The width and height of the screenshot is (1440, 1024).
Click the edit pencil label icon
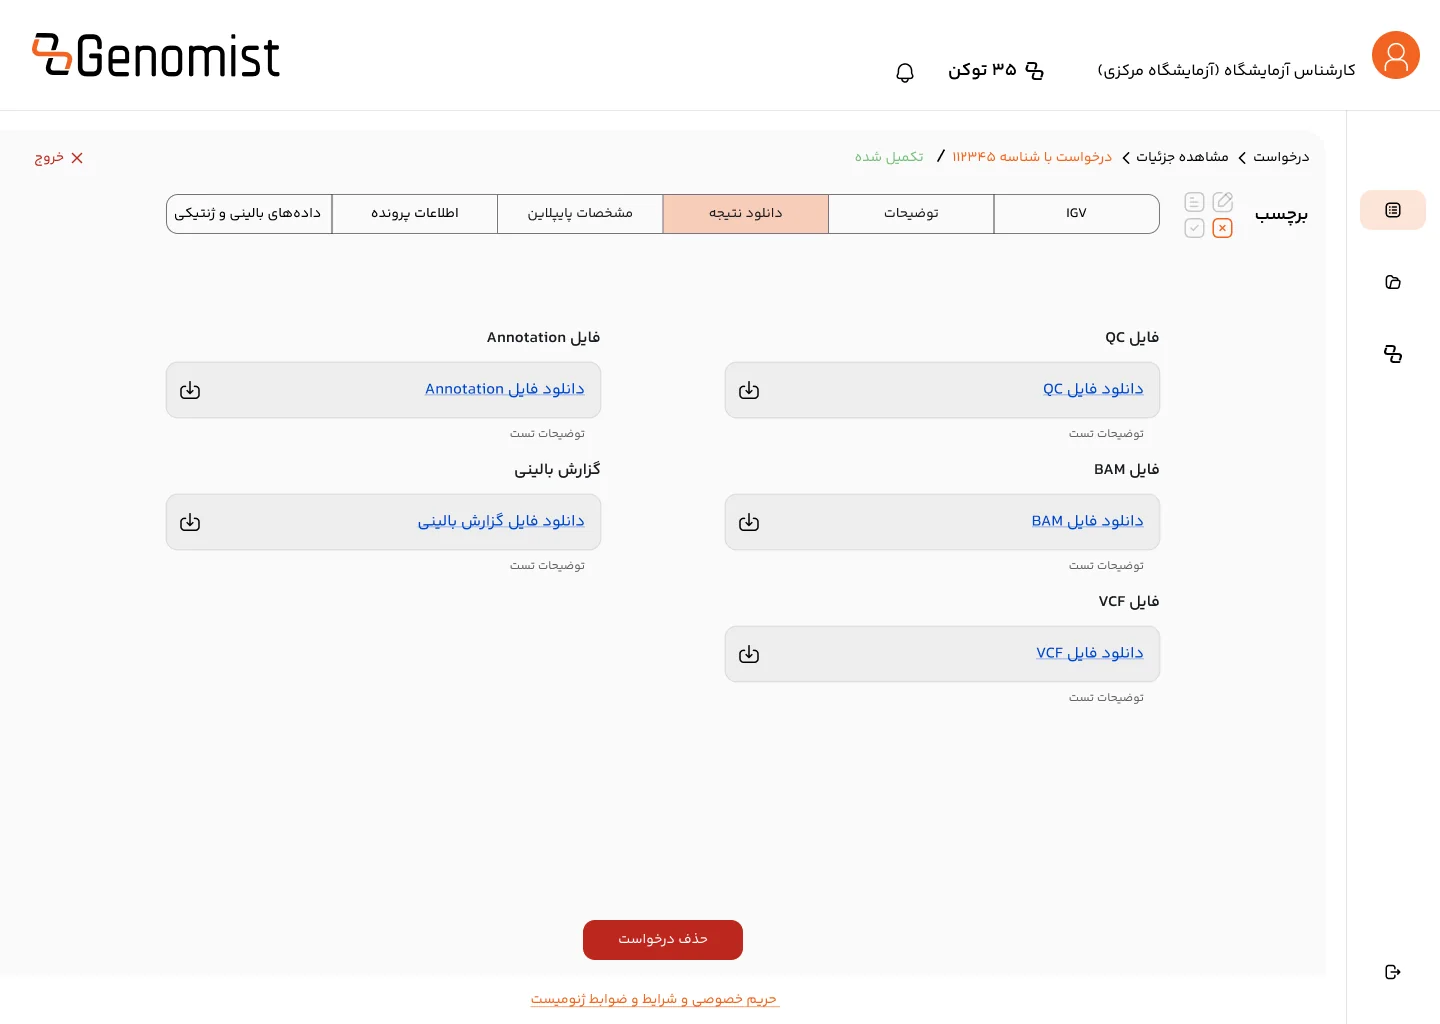coord(1222,202)
